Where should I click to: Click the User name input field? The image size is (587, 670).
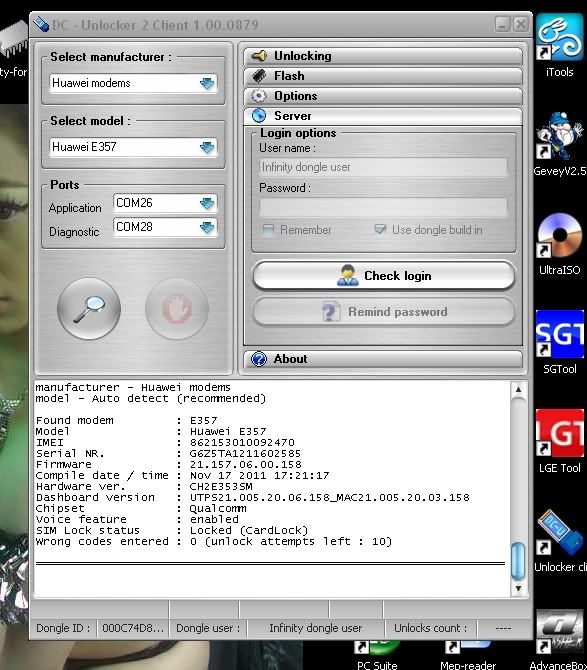pos(383,167)
